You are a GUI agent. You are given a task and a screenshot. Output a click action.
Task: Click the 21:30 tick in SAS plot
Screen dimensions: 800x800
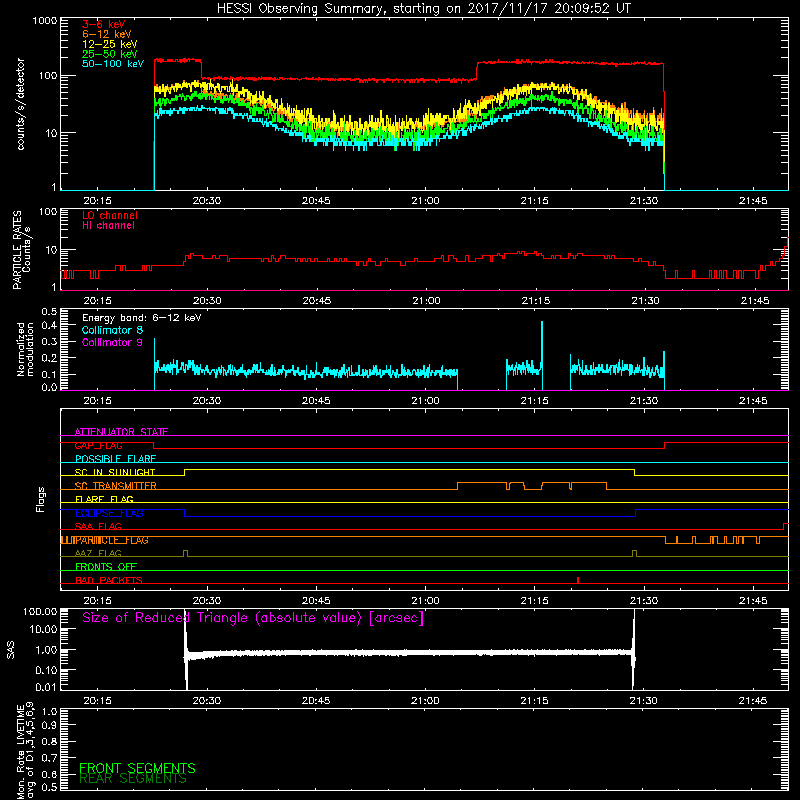click(x=643, y=701)
